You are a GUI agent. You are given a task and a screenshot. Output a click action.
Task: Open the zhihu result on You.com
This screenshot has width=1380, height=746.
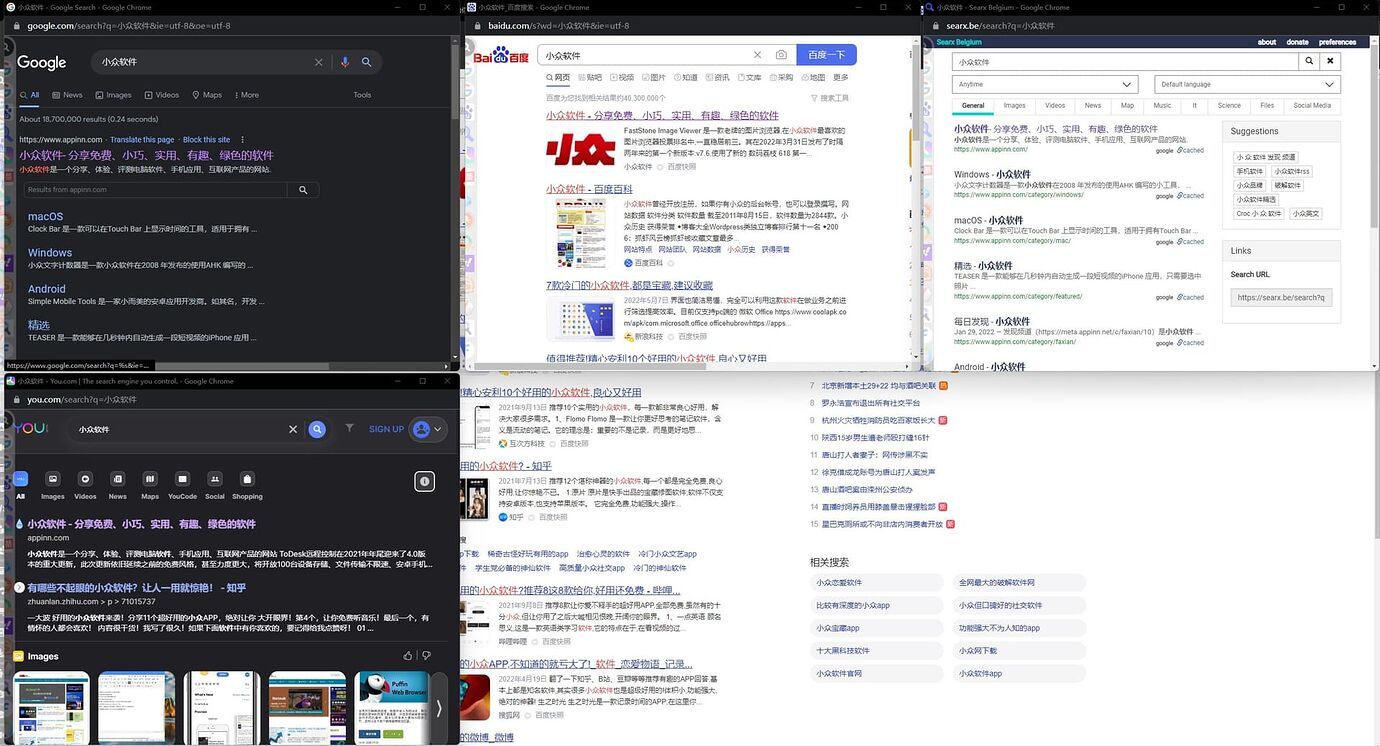(136, 588)
